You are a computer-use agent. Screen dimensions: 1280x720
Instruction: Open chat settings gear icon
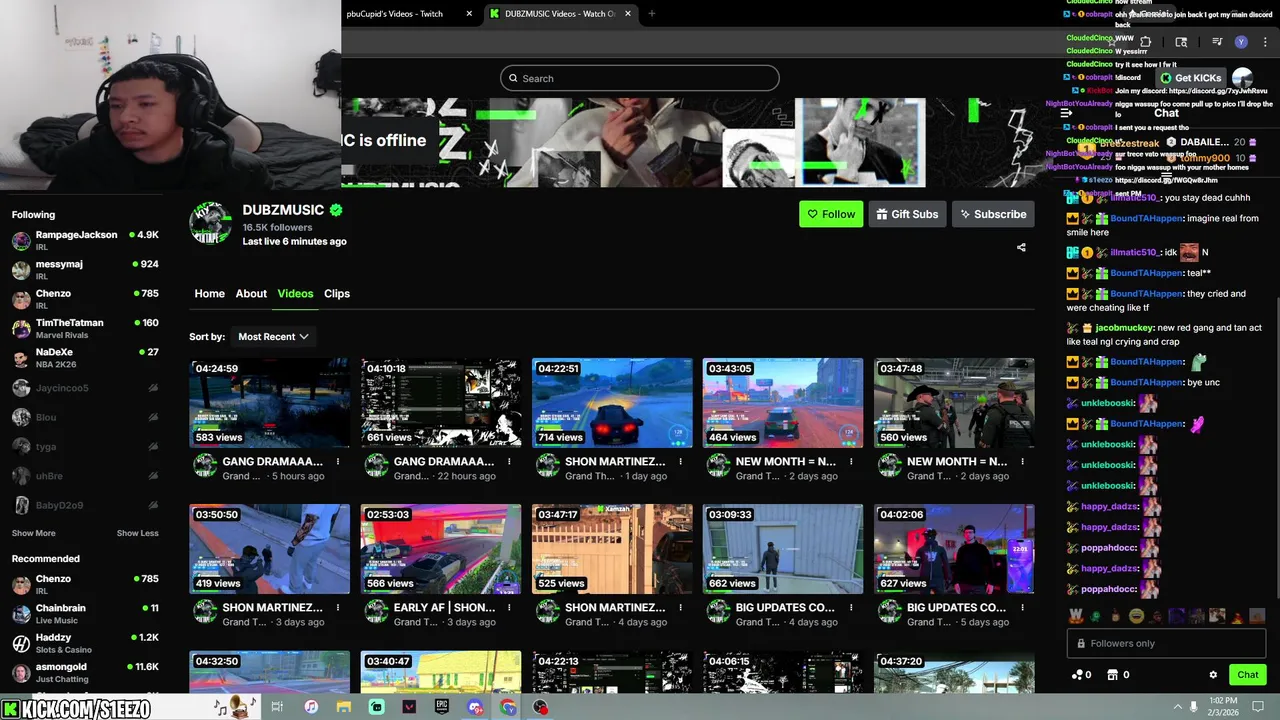[x=1213, y=675]
